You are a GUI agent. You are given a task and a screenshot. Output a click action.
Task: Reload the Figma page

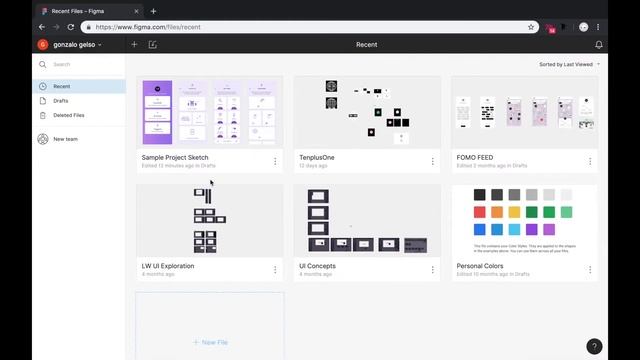click(71, 27)
